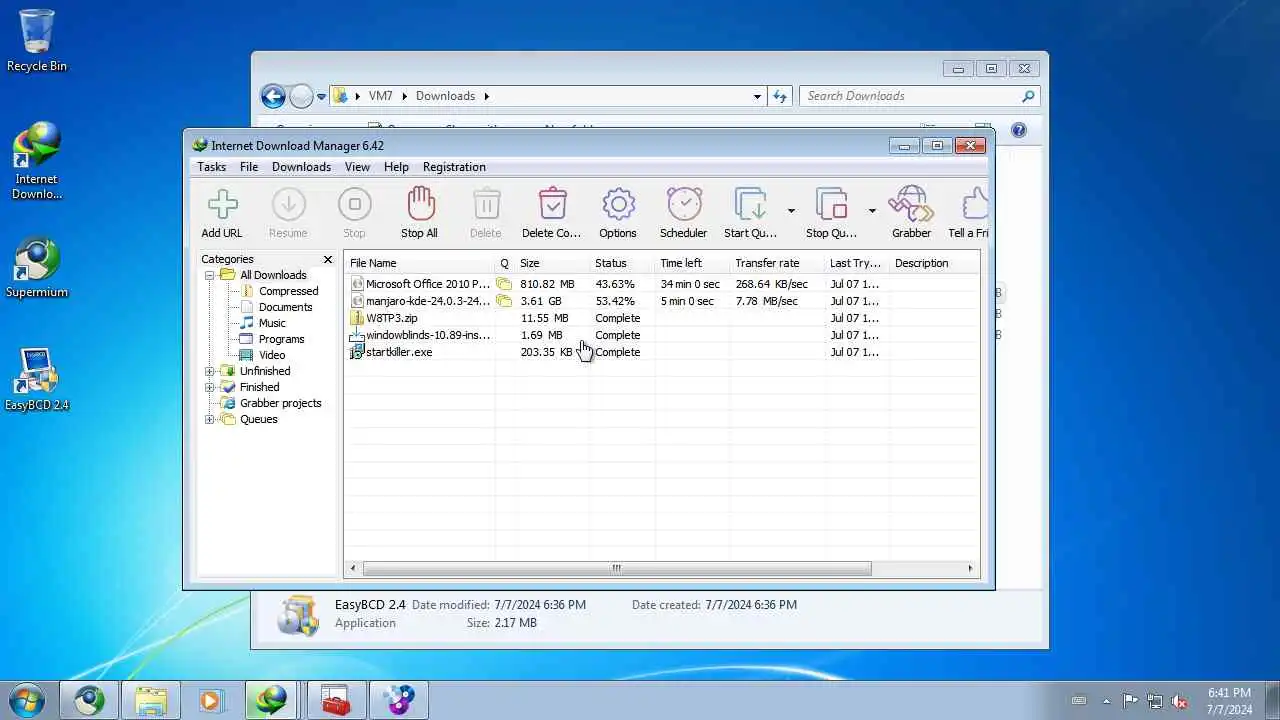Select Documents category
The height and width of the screenshot is (720, 1280).
[285, 307]
